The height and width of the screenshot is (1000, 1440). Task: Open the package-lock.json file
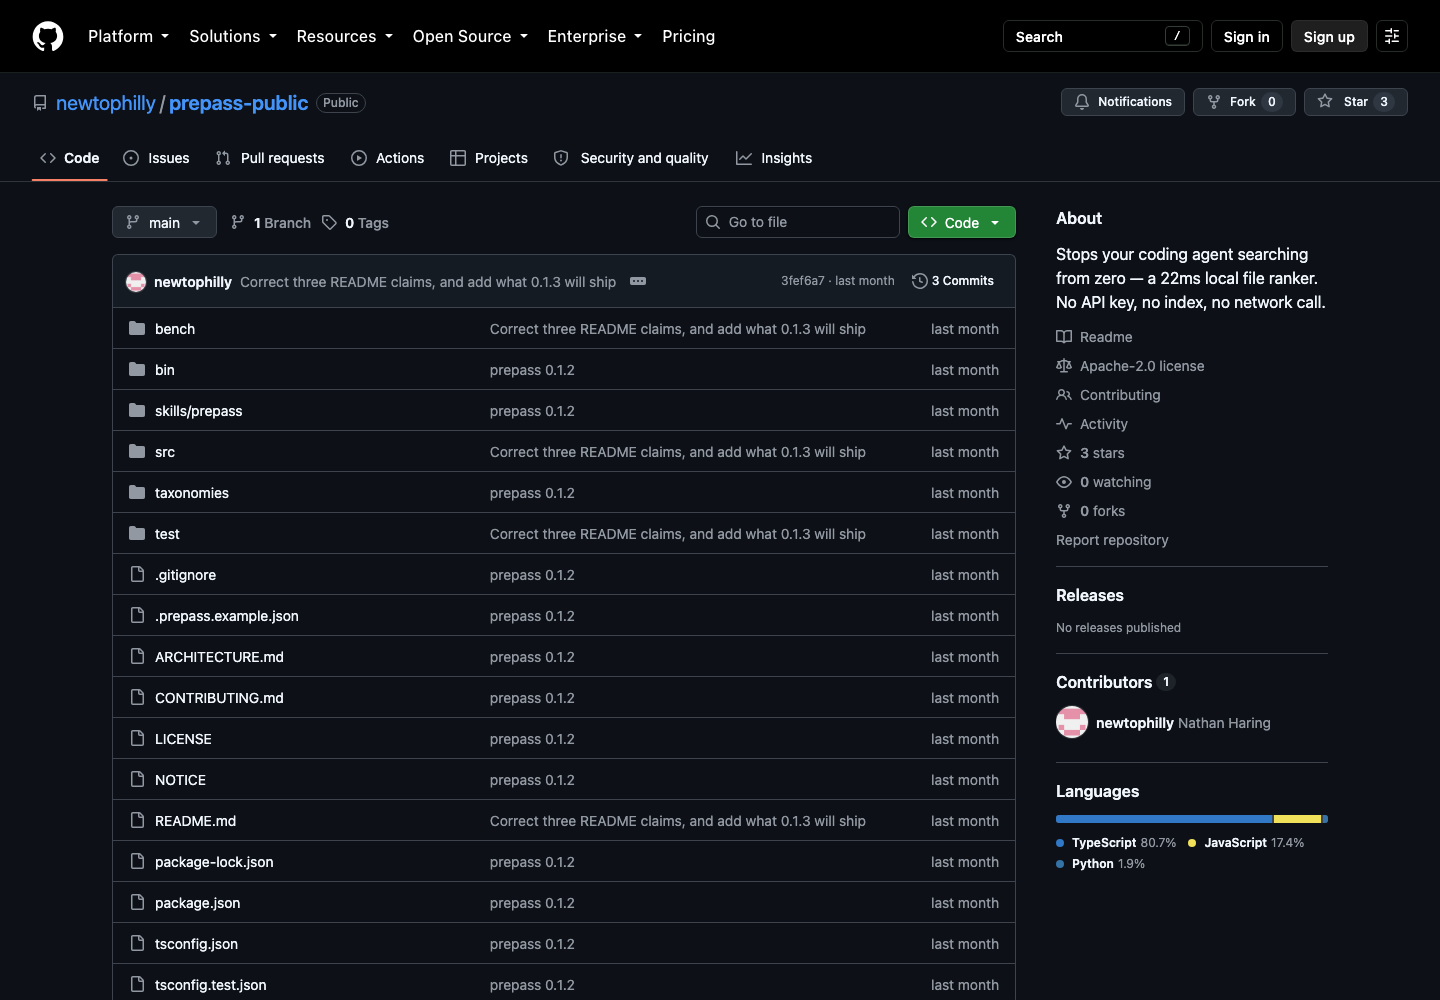214,862
